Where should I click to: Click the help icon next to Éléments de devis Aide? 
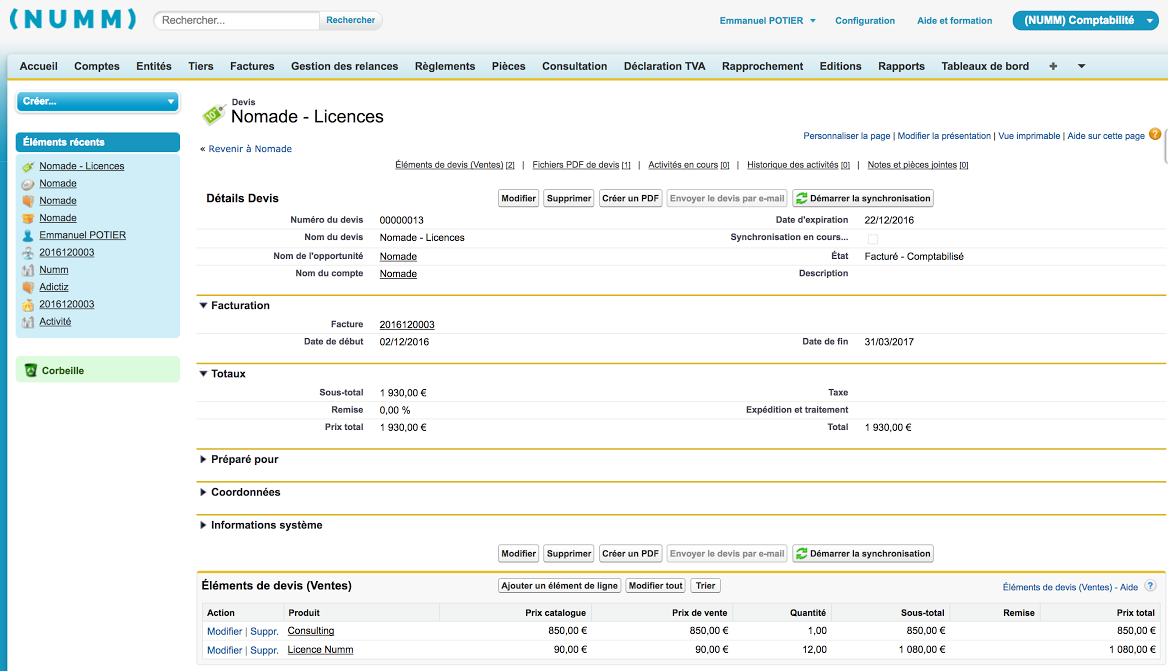[1150, 587]
